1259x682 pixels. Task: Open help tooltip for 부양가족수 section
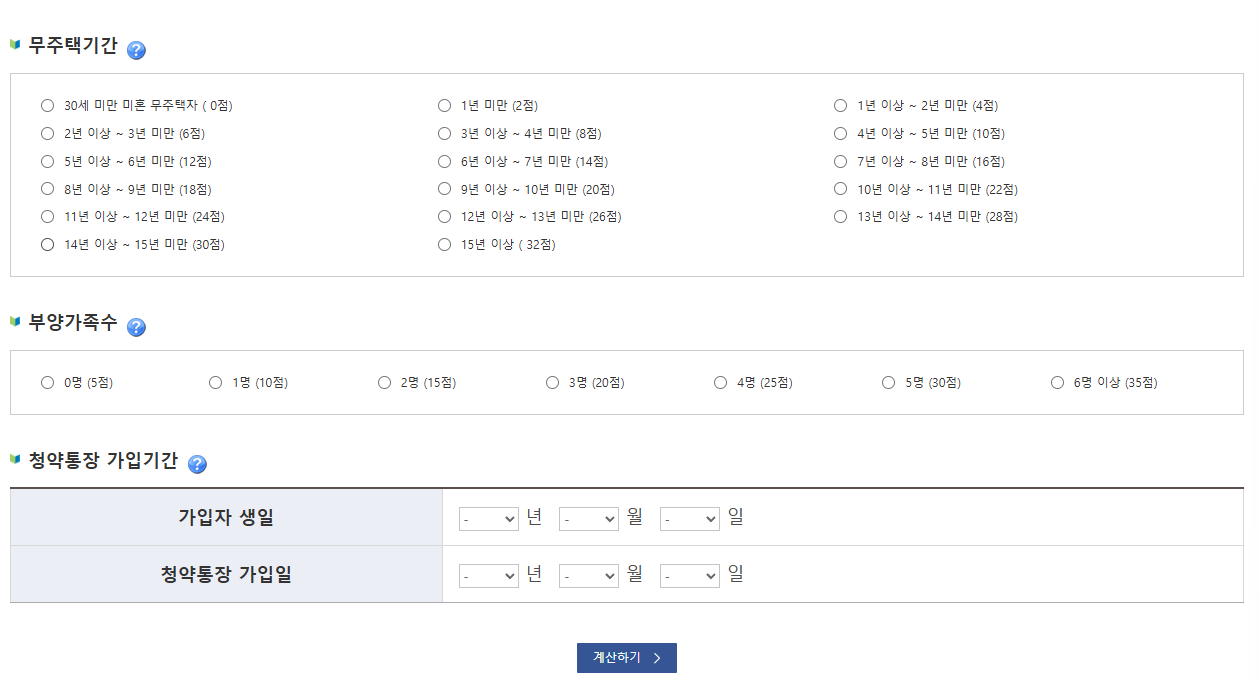[x=137, y=325]
